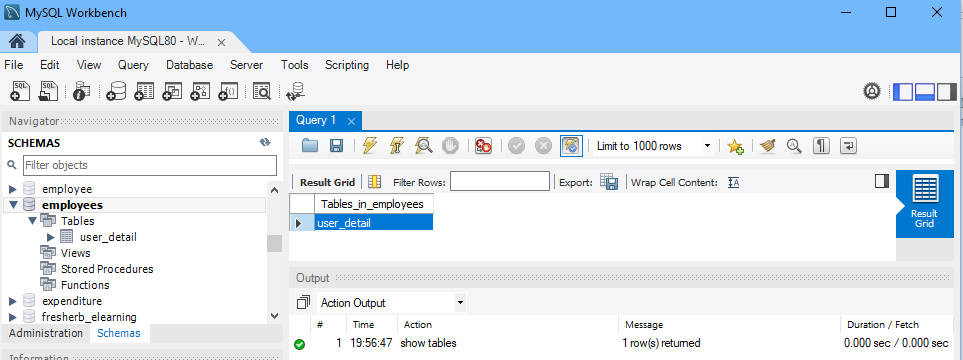Go to the Home screen tab icon
963x360 pixels.
coord(17,41)
